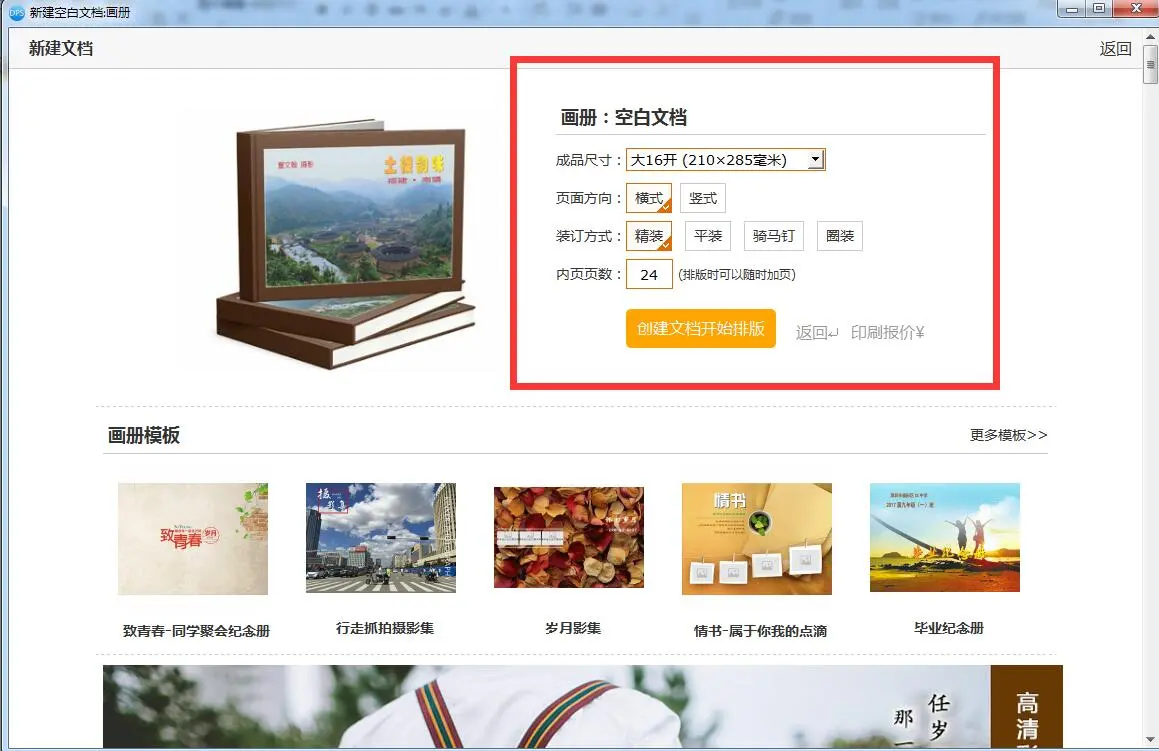Choose 骑马钉 saddle-stitch binding
Screen dimensions: 1159x751
(773, 235)
